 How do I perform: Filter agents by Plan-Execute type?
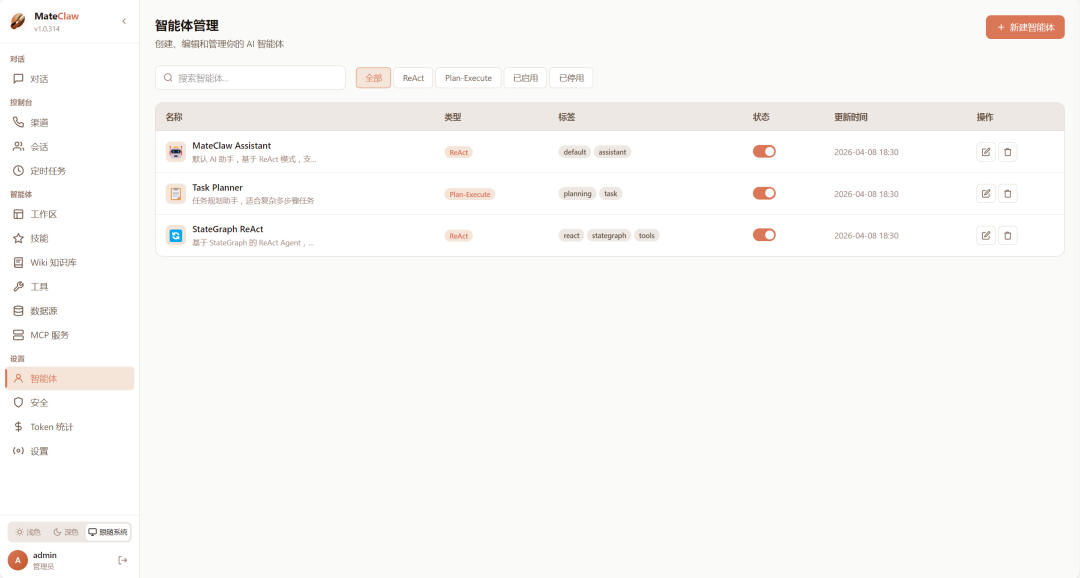(x=468, y=78)
